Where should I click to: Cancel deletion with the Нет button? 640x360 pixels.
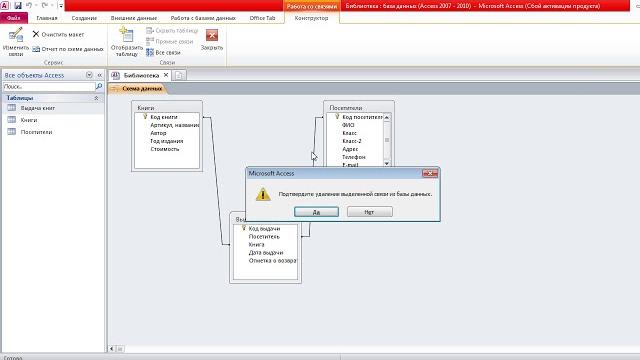point(369,212)
